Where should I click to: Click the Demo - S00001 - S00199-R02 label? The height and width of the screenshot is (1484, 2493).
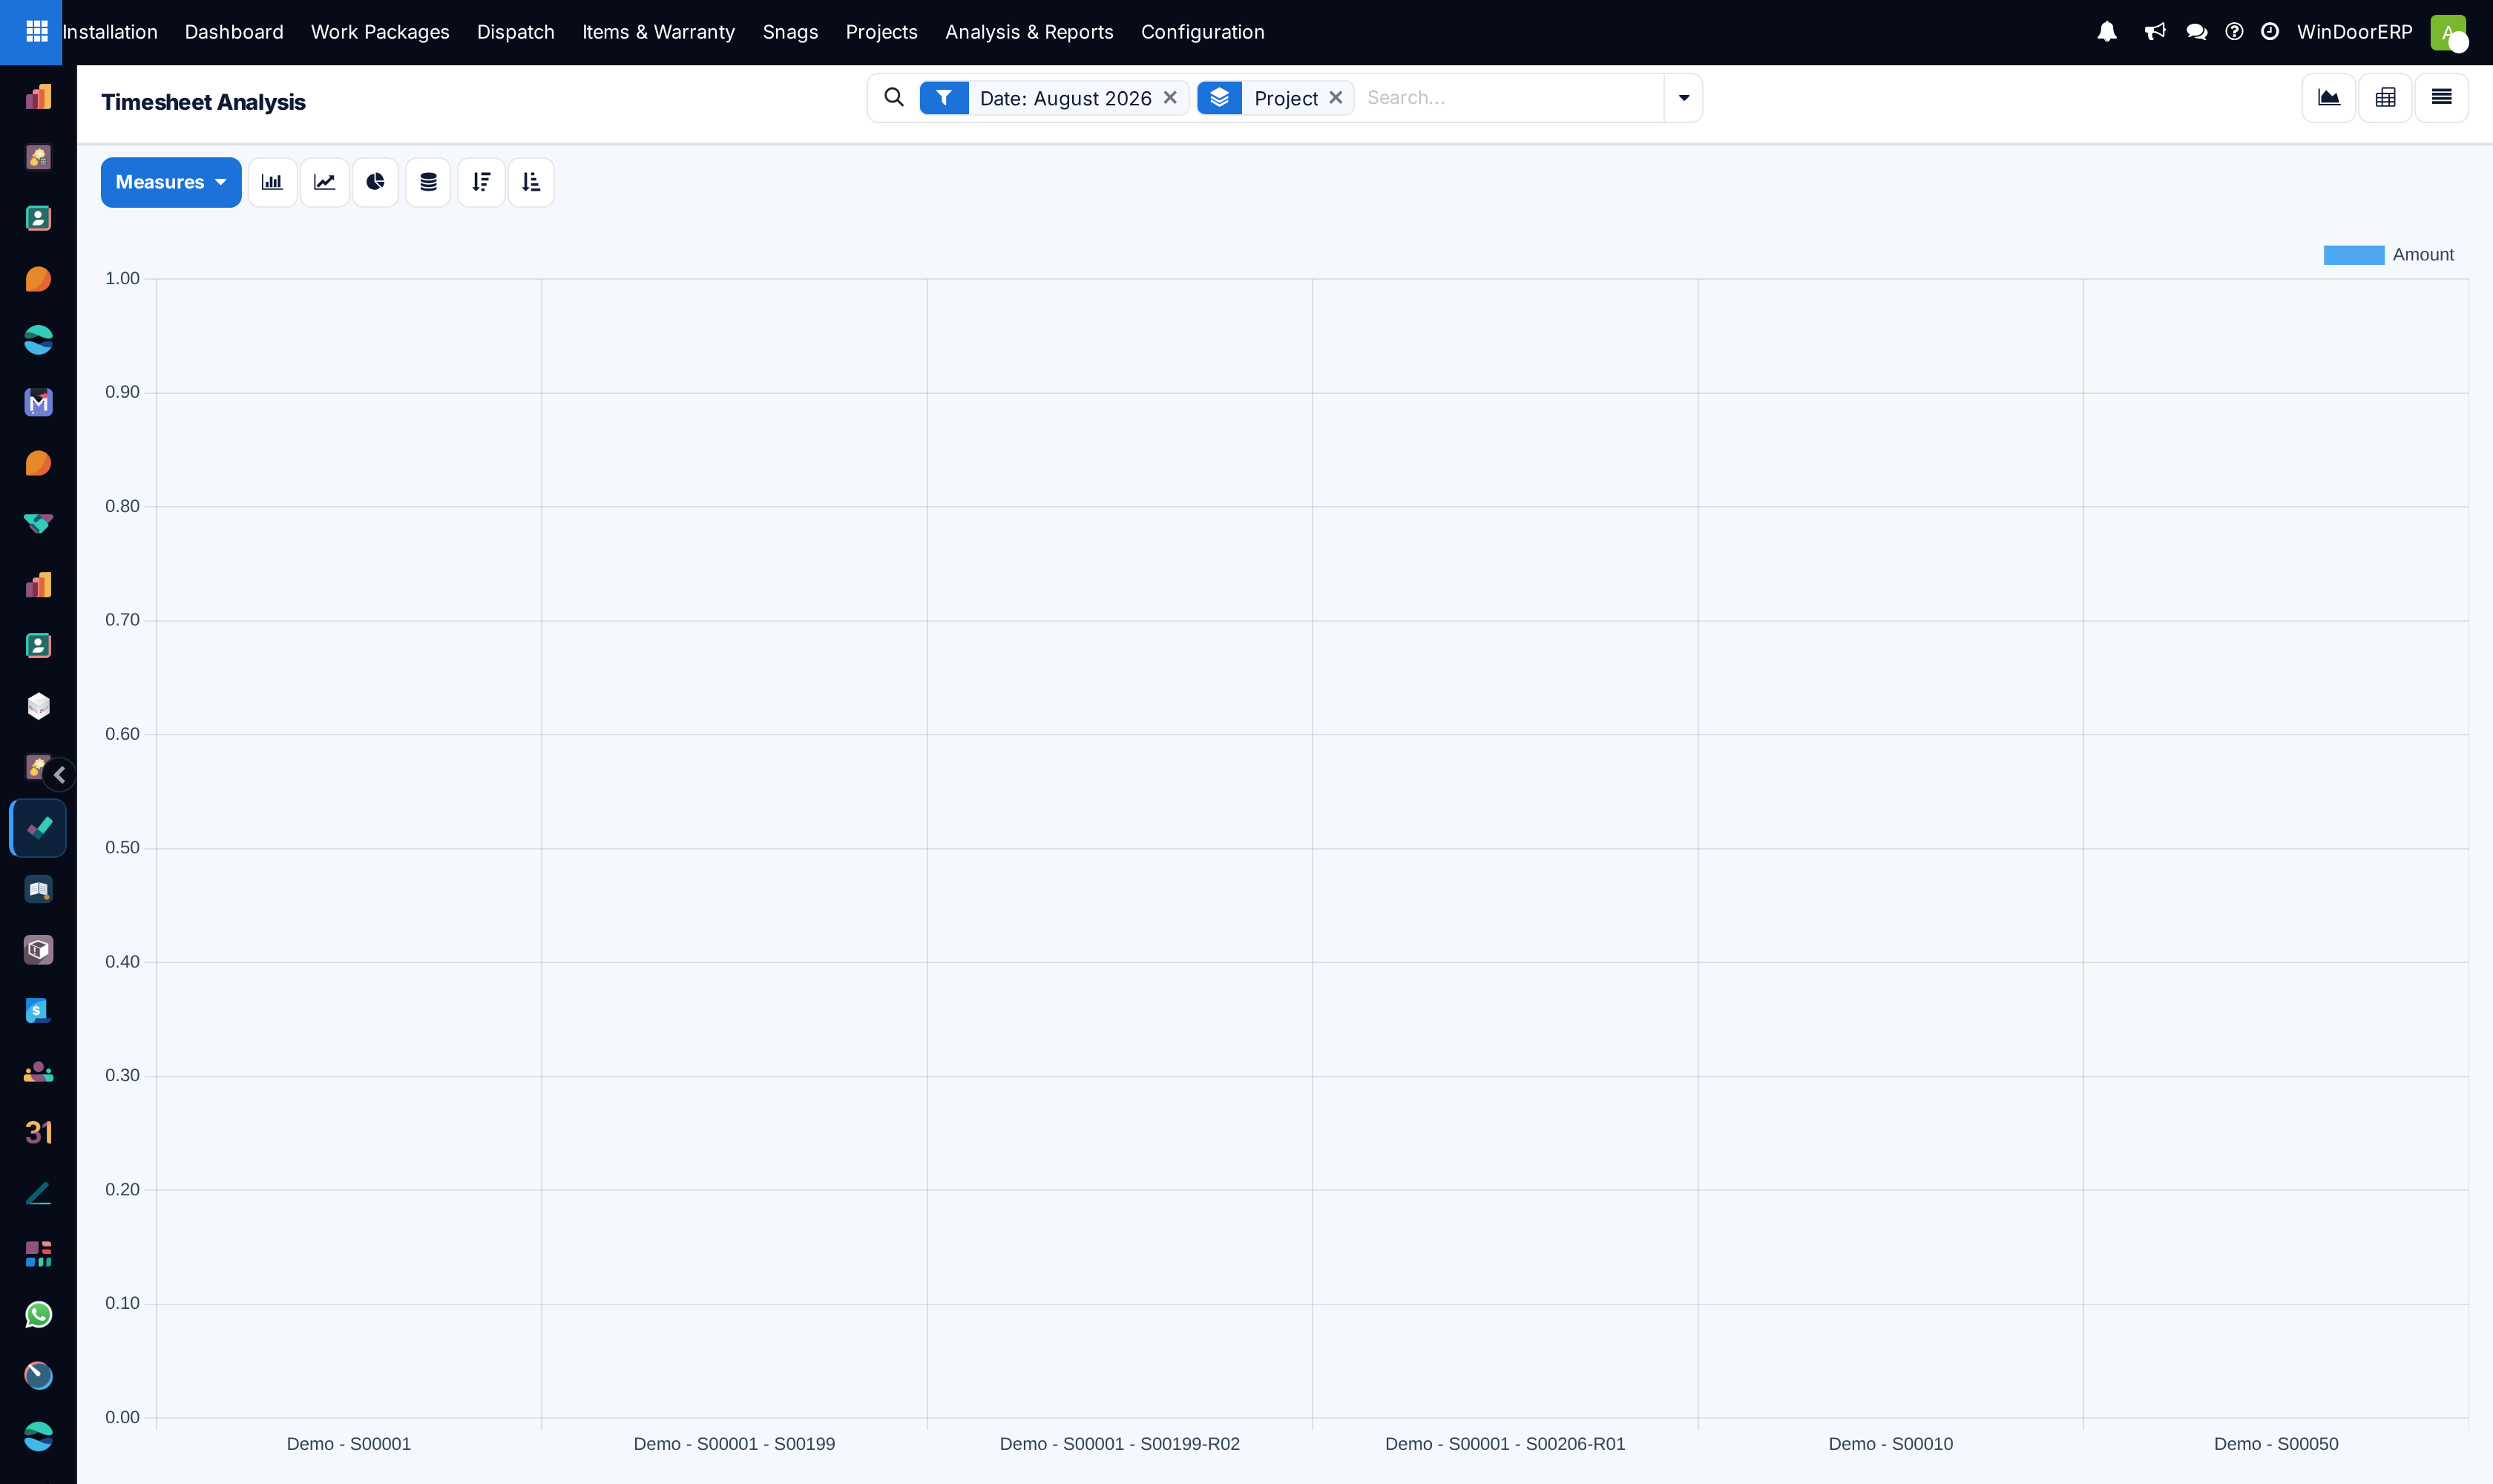(x=1119, y=1444)
